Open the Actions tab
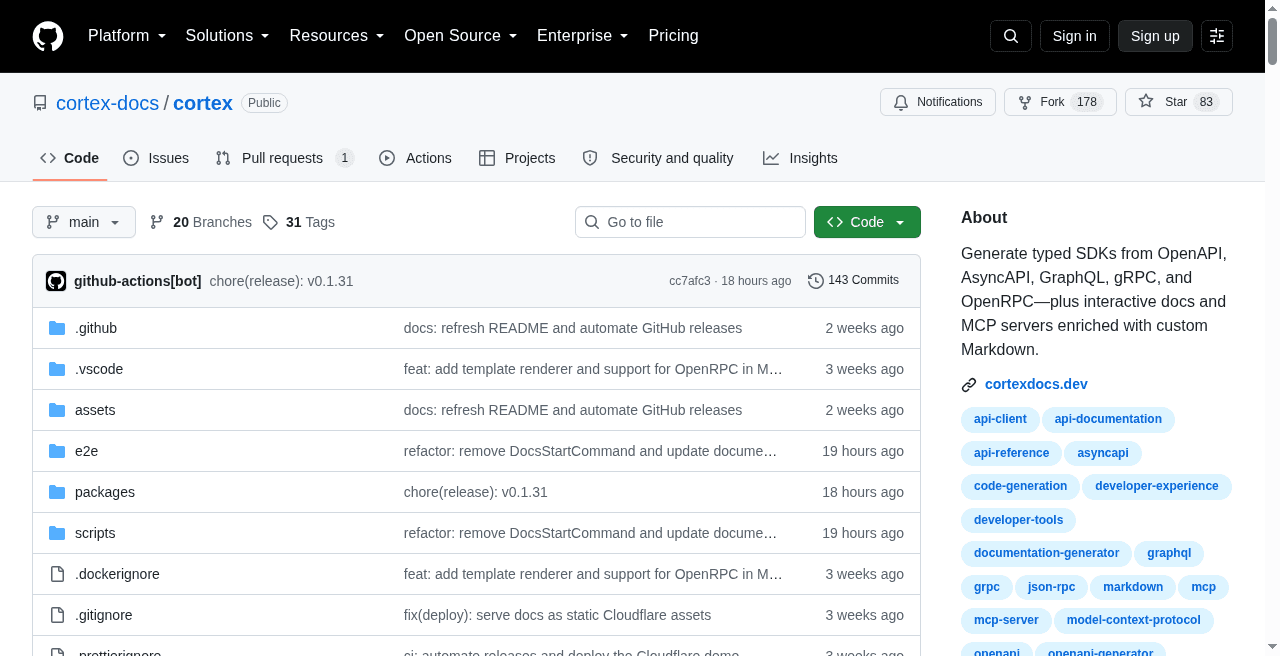This screenshot has height=656, width=1280. click(x=416, y=158)
